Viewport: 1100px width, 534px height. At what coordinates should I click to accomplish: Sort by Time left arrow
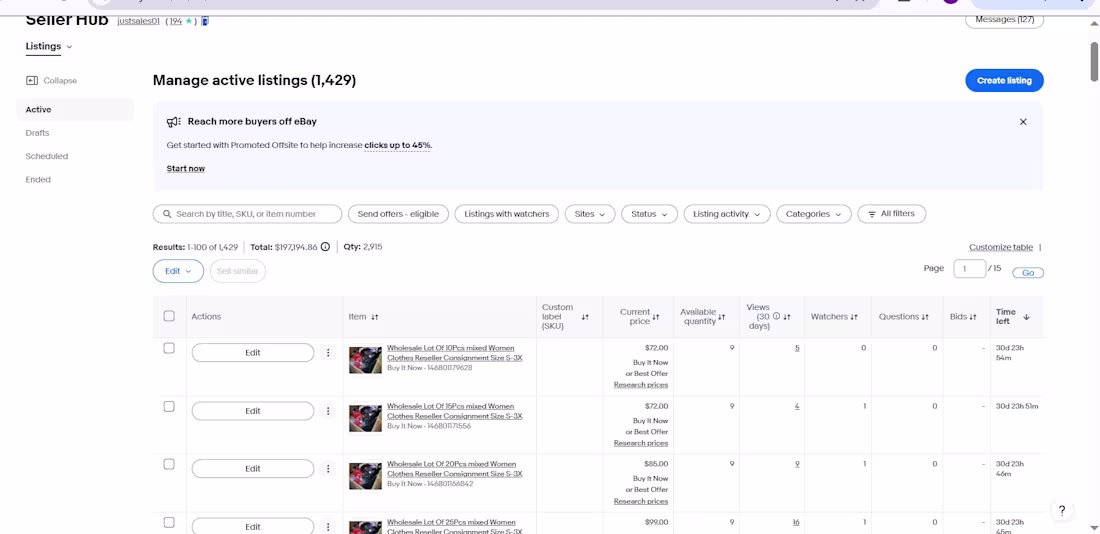click(1026, 317)
